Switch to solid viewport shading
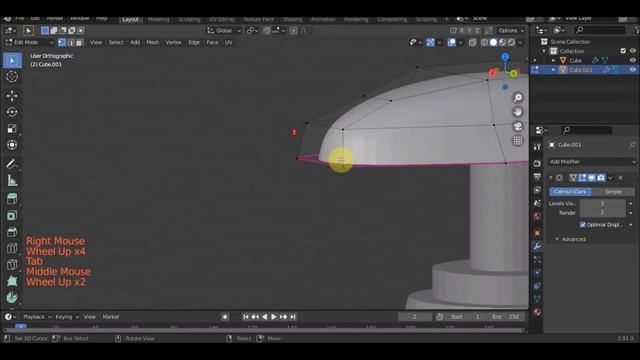The width and height of the screenshot is (640, 360). (493, 42)
